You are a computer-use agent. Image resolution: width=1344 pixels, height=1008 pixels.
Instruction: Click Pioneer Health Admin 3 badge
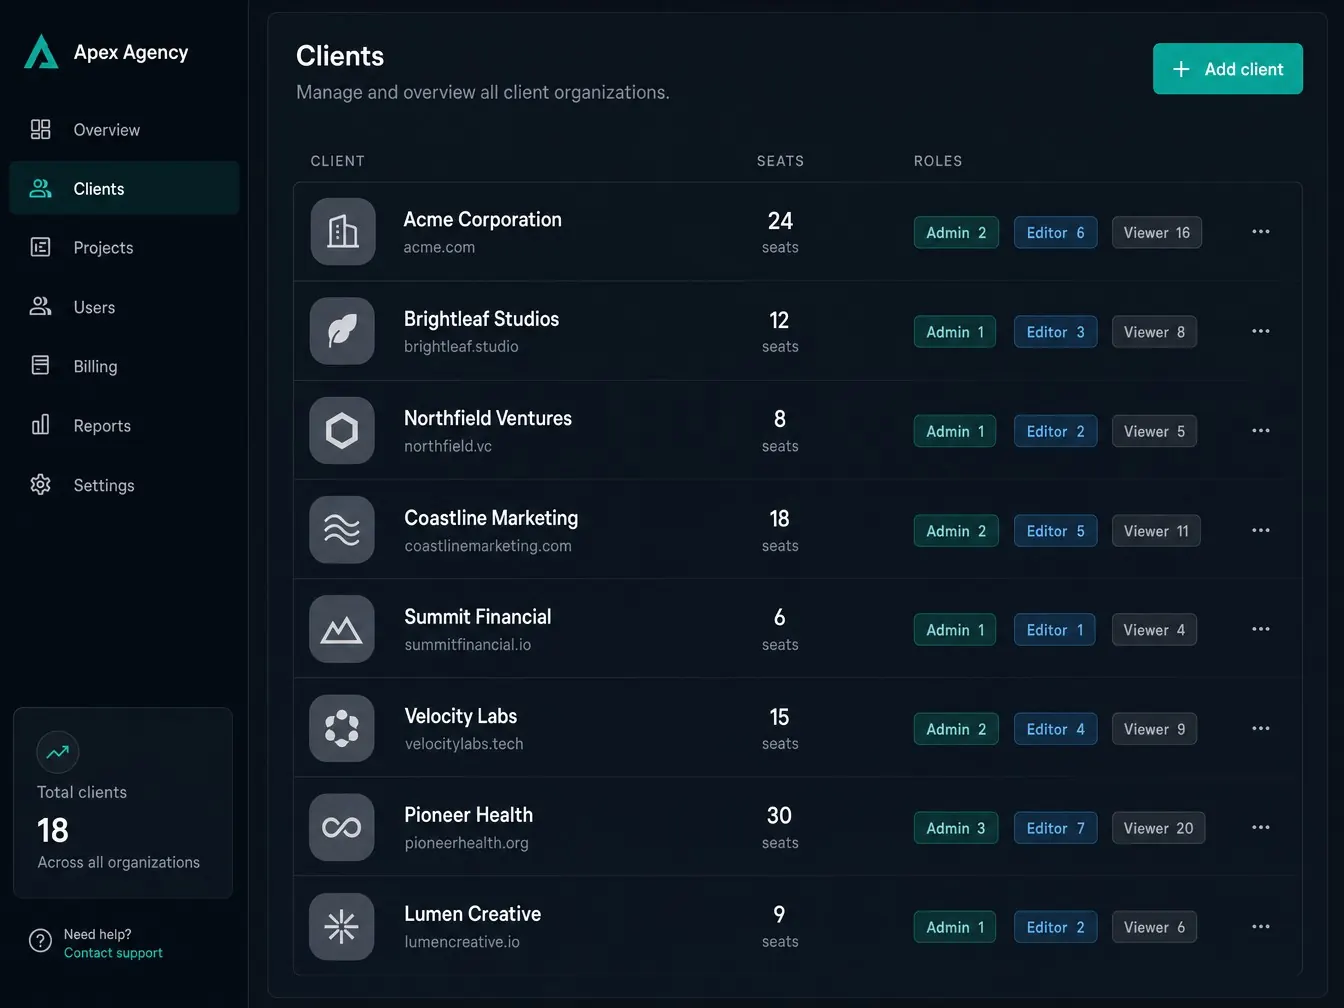click(956, 828)
